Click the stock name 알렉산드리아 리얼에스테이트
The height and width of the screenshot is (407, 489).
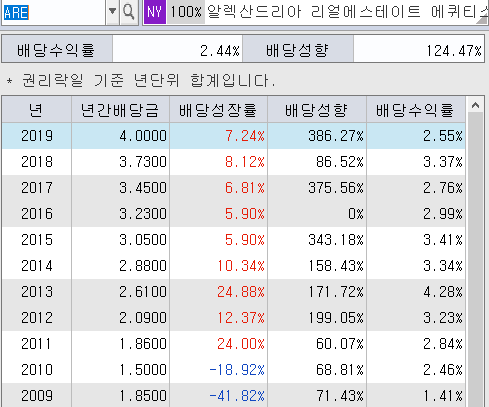[313, 12]
